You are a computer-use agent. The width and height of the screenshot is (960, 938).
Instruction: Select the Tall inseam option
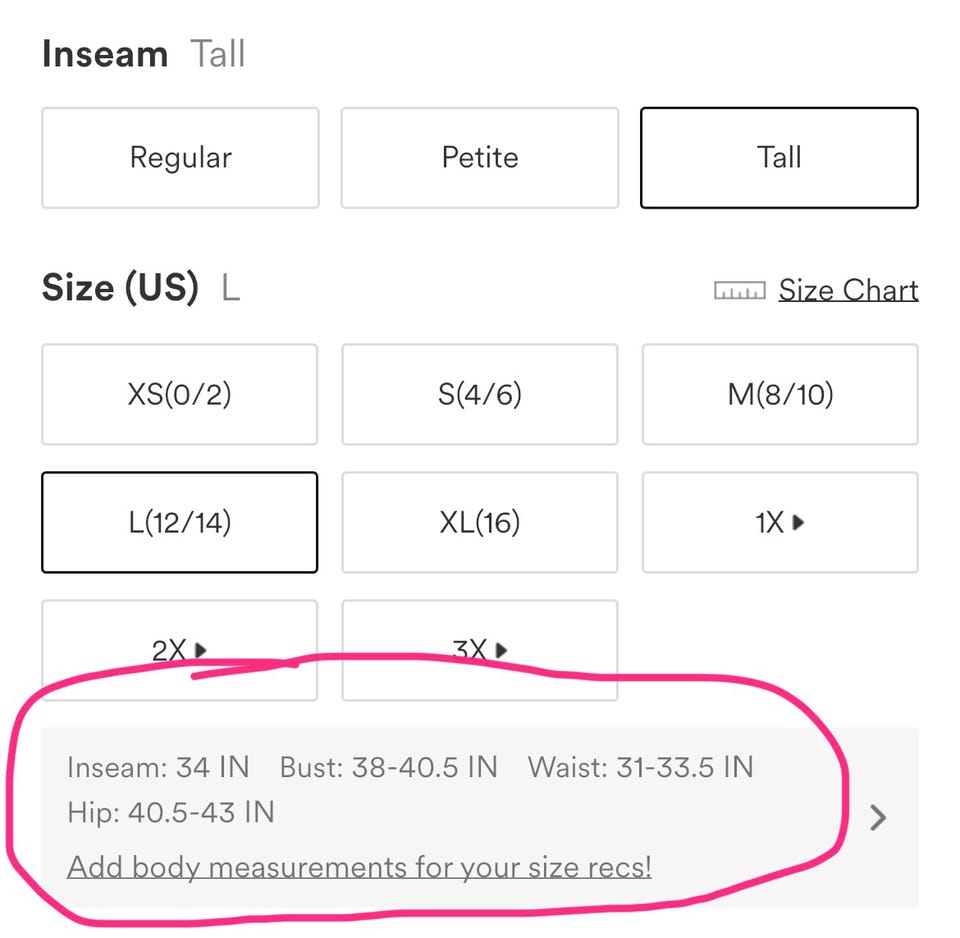click(x=779, y=158)
